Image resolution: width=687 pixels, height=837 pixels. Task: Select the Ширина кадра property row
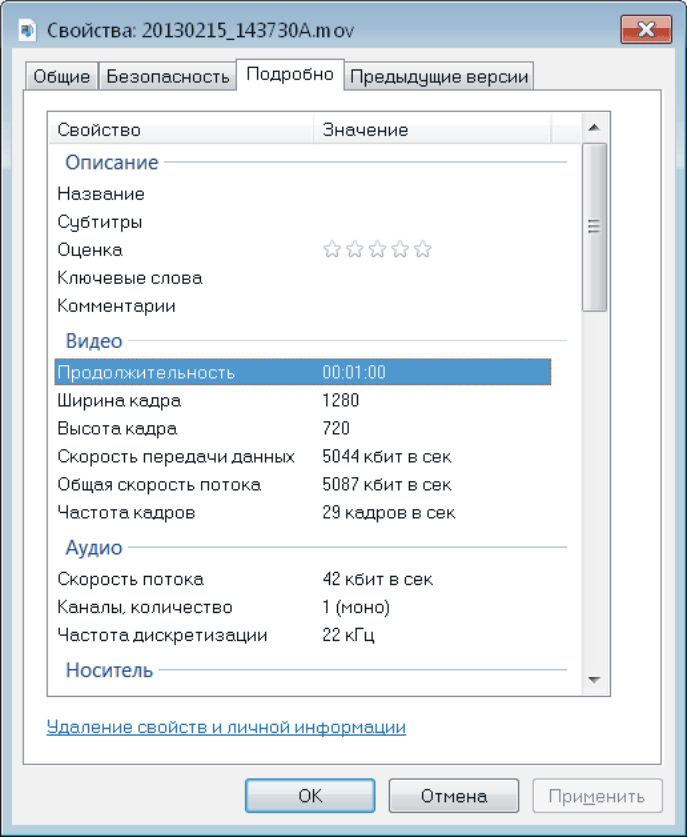click(300, 401)
